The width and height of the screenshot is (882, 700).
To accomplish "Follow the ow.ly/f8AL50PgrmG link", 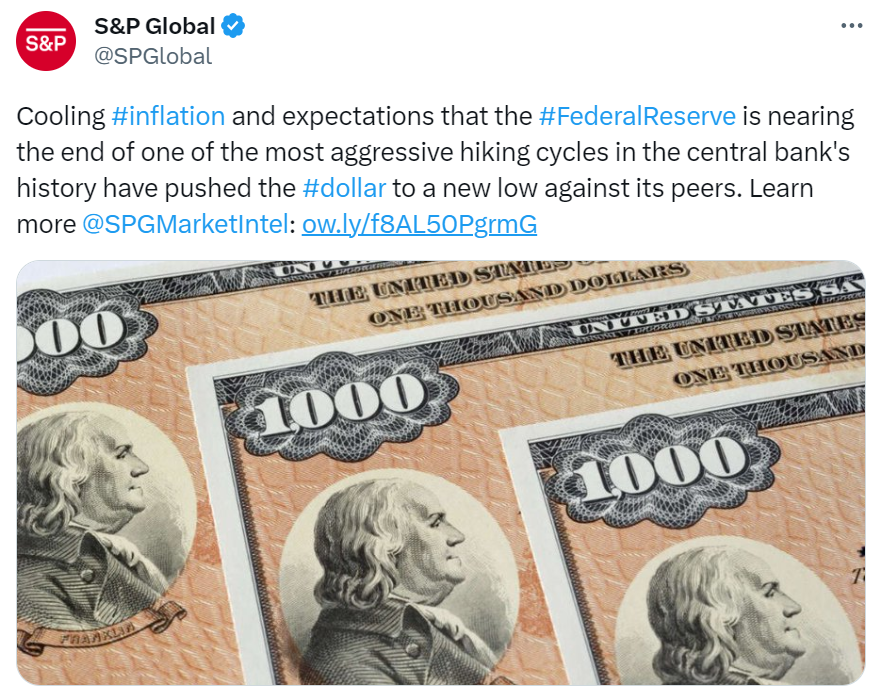I will pos(419,224).
